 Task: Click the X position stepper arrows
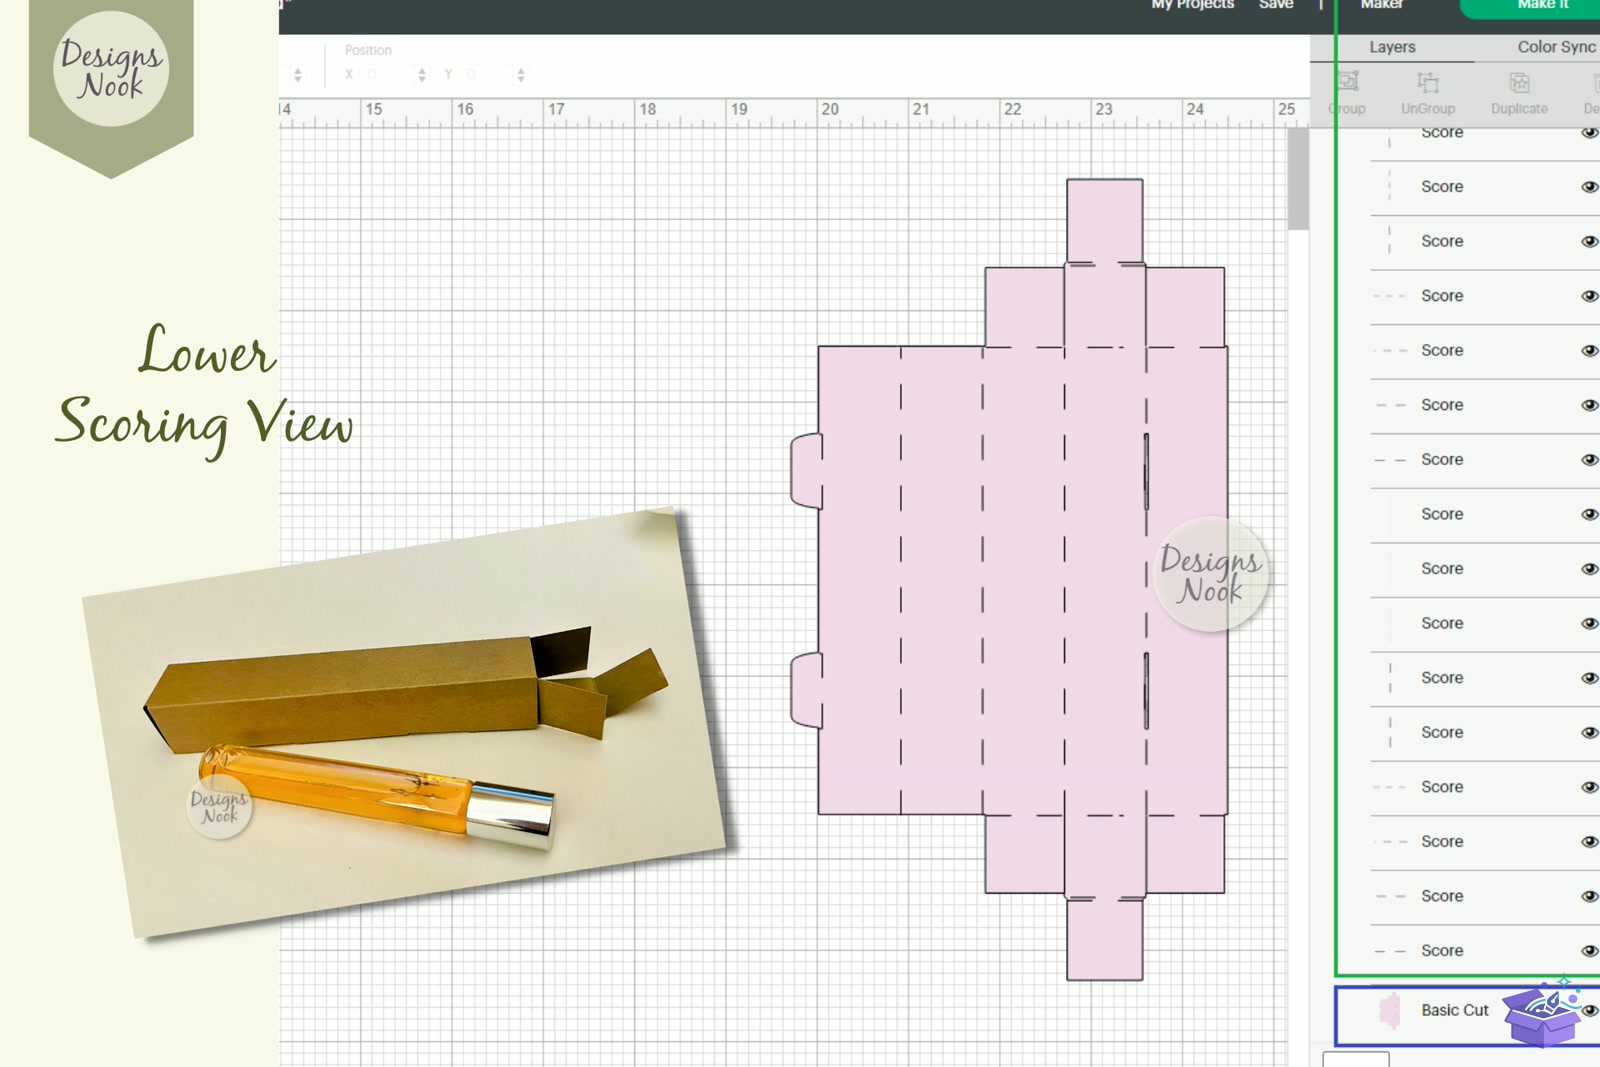(x=422, y=75)
